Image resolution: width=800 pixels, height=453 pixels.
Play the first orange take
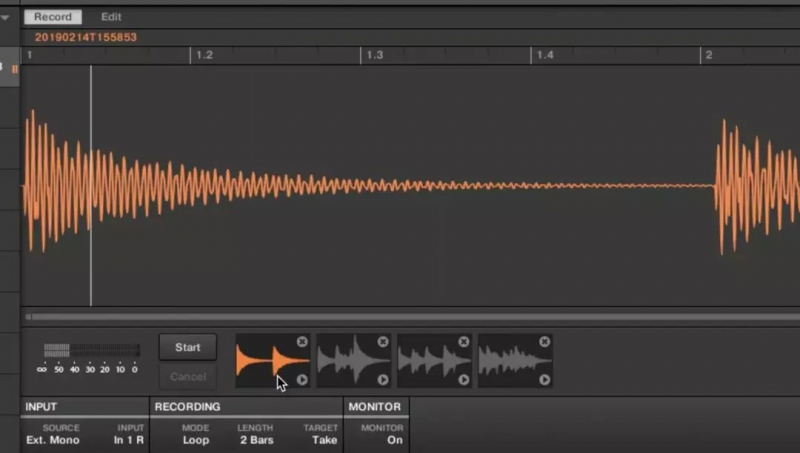point(302,380)
